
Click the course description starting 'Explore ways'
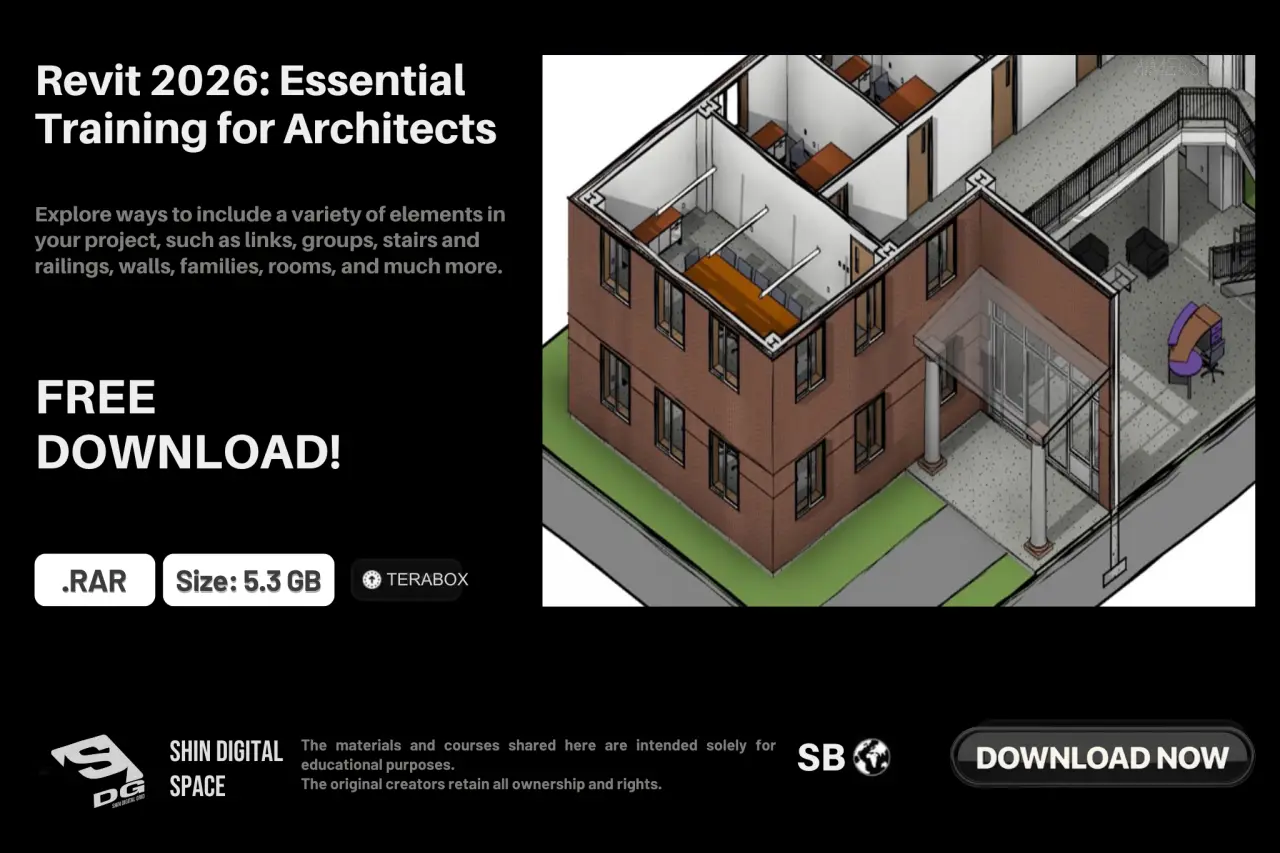point(270,240)
